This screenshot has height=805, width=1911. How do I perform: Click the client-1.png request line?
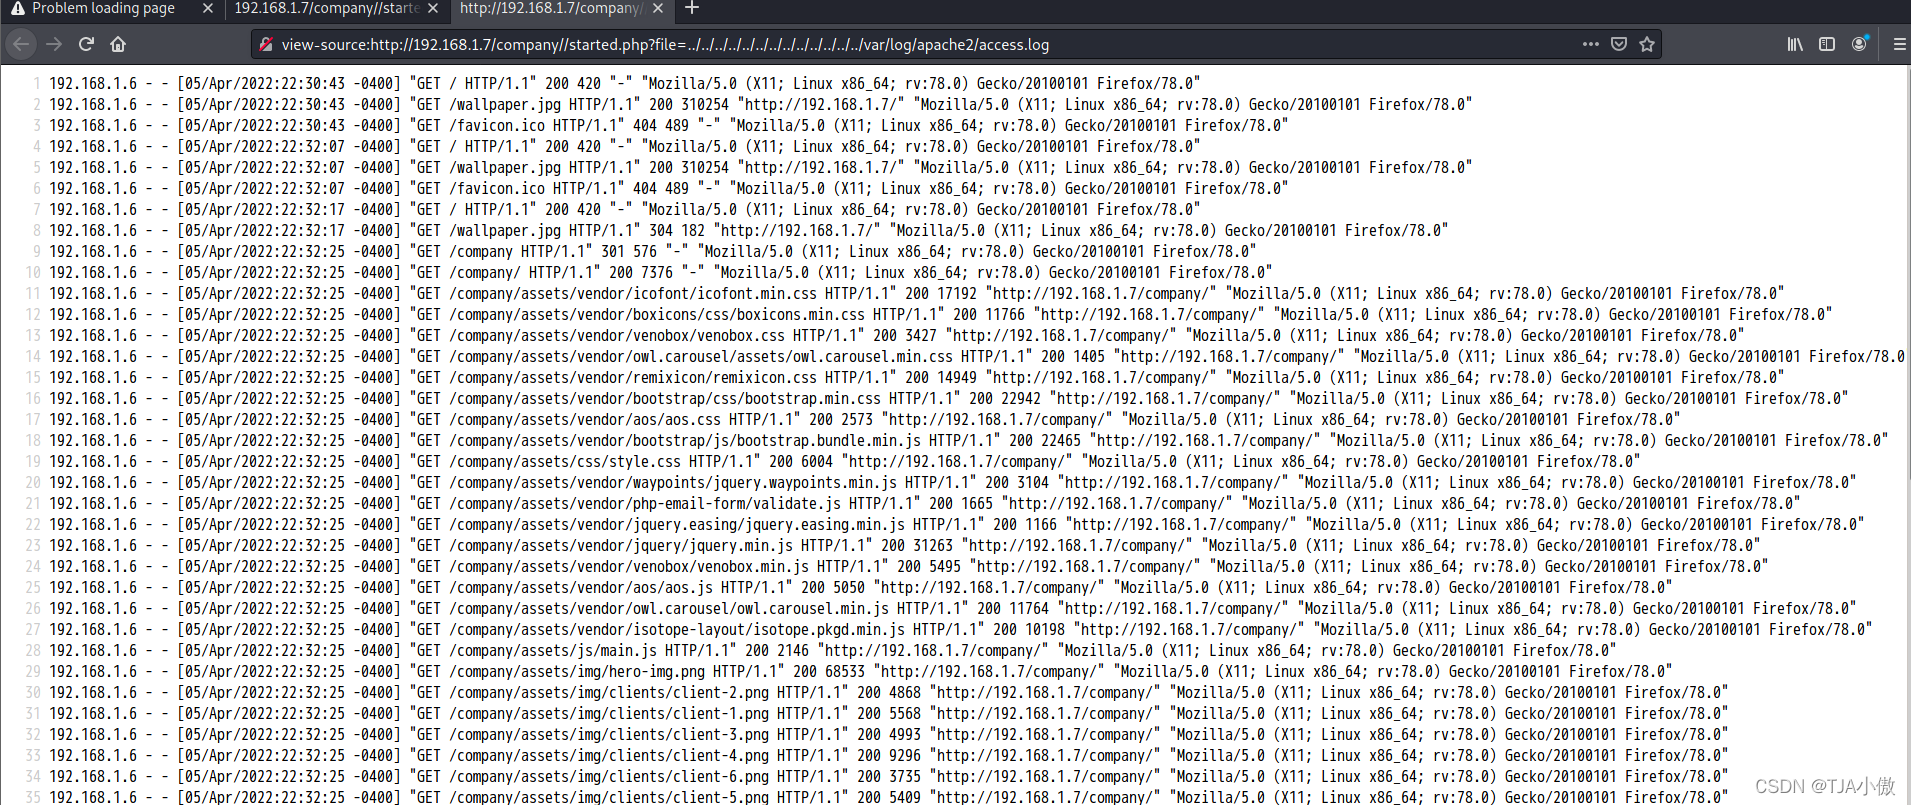(x=889, y=713)
